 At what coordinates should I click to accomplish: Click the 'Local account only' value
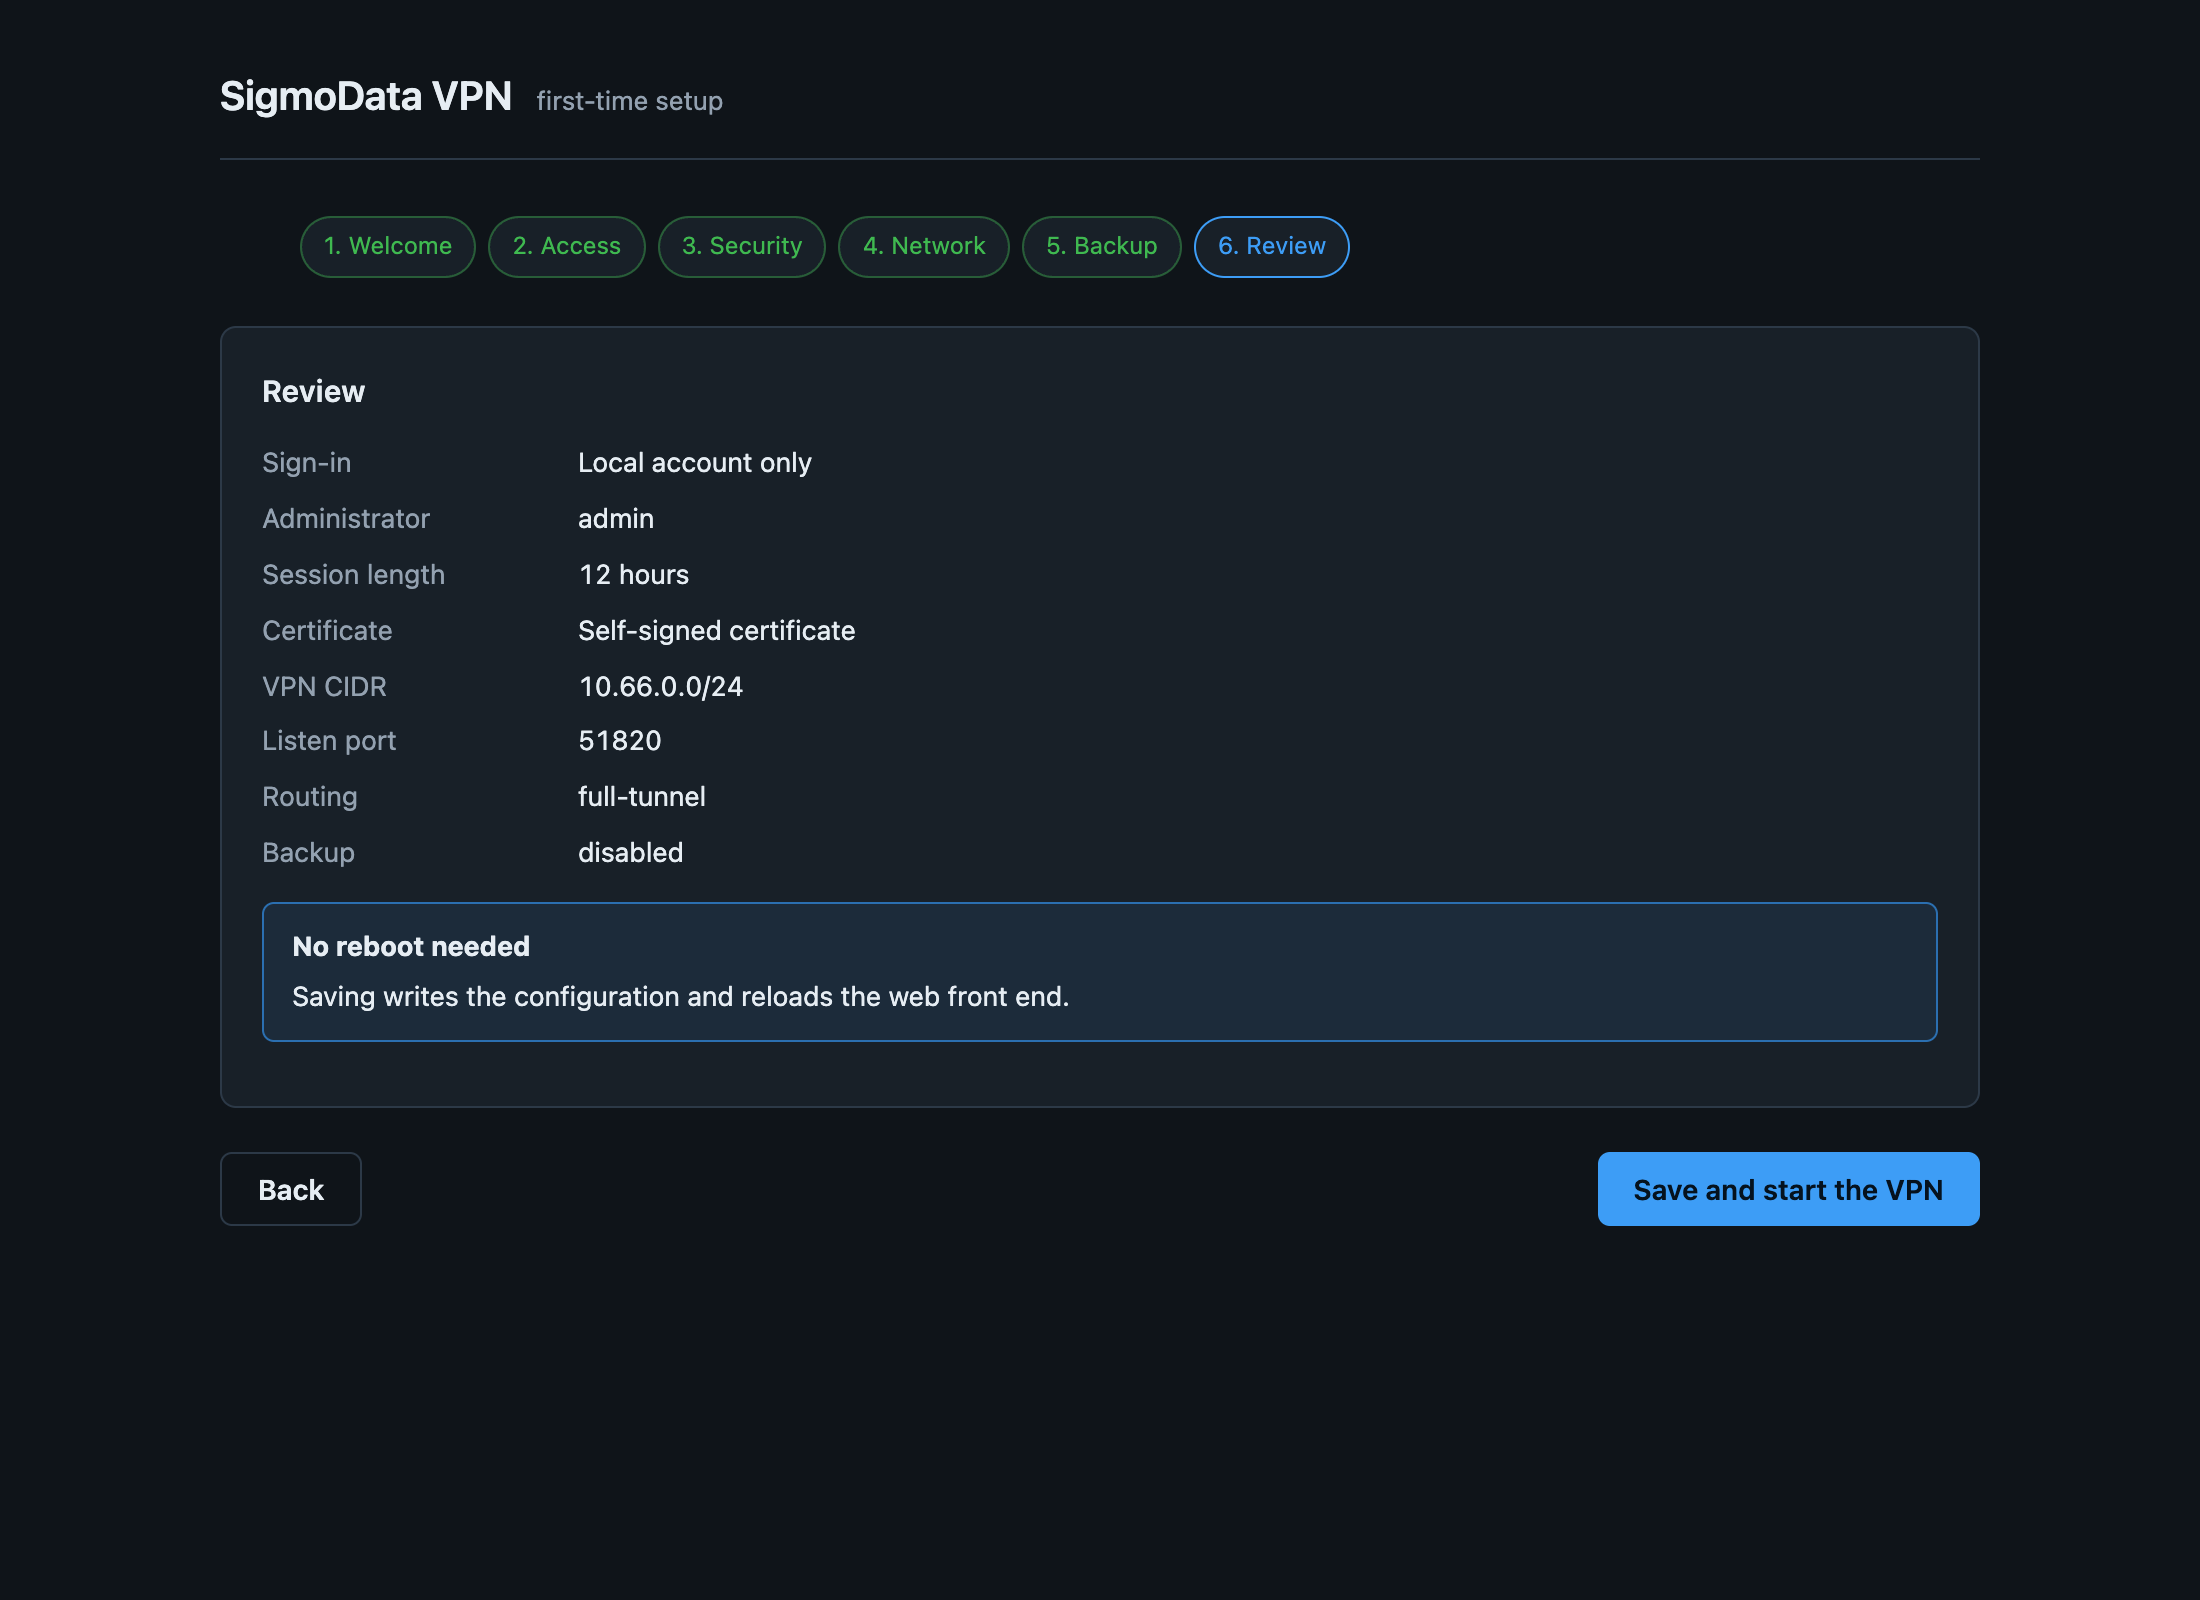point(695,463)
